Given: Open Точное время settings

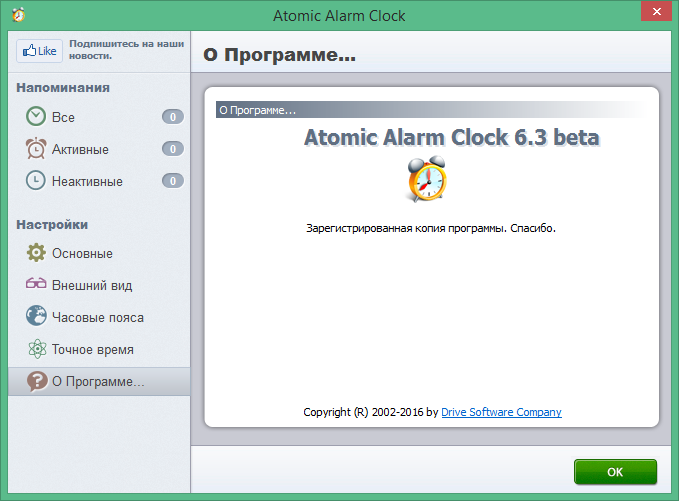Looking at the screenshot, I should pos(99,349).
